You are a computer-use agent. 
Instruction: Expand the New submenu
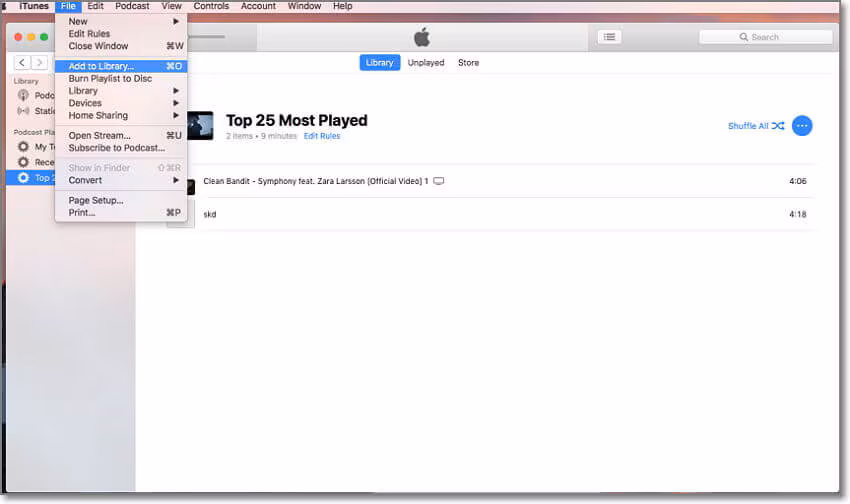[x=121, y=22]
